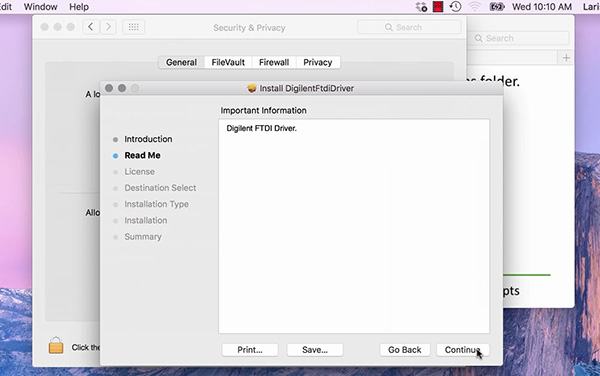Go Back to the previous installer step

404,350
